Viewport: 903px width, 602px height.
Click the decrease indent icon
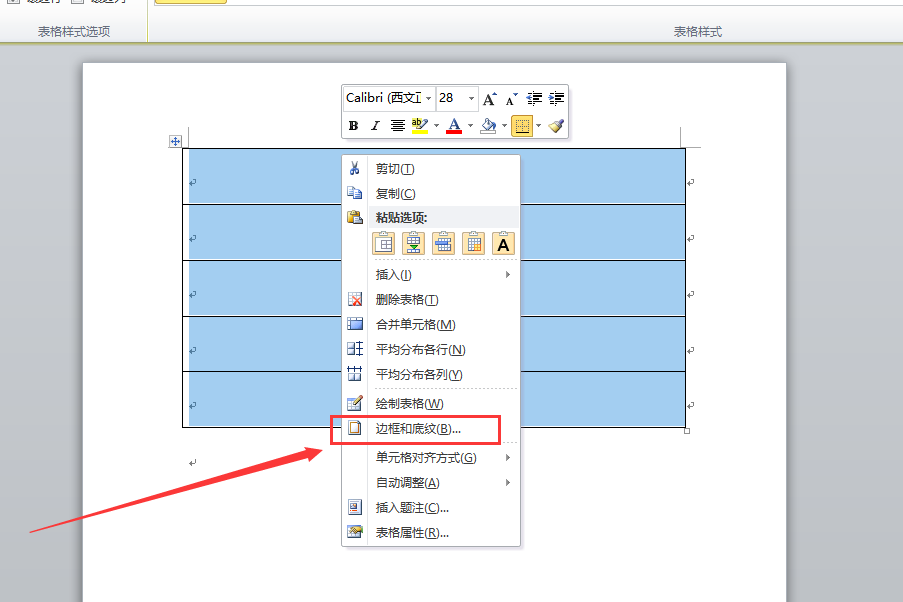534,99
